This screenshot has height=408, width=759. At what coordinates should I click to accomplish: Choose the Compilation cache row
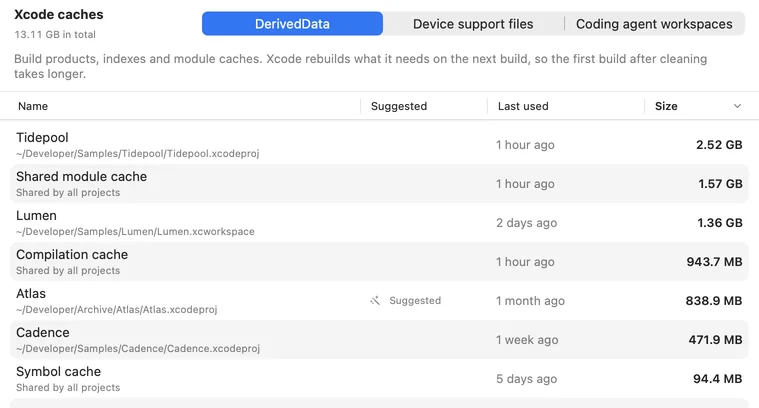380,262
